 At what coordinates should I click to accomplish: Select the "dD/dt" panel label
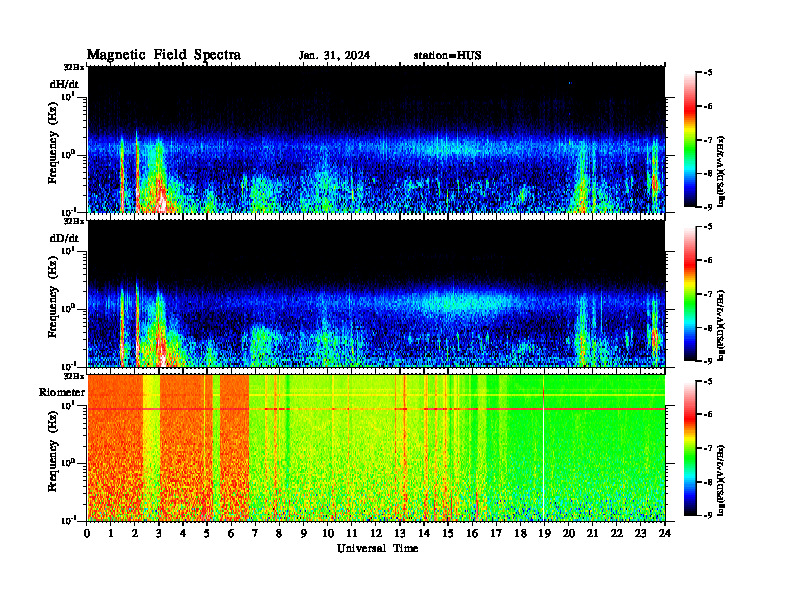(64, 238)
